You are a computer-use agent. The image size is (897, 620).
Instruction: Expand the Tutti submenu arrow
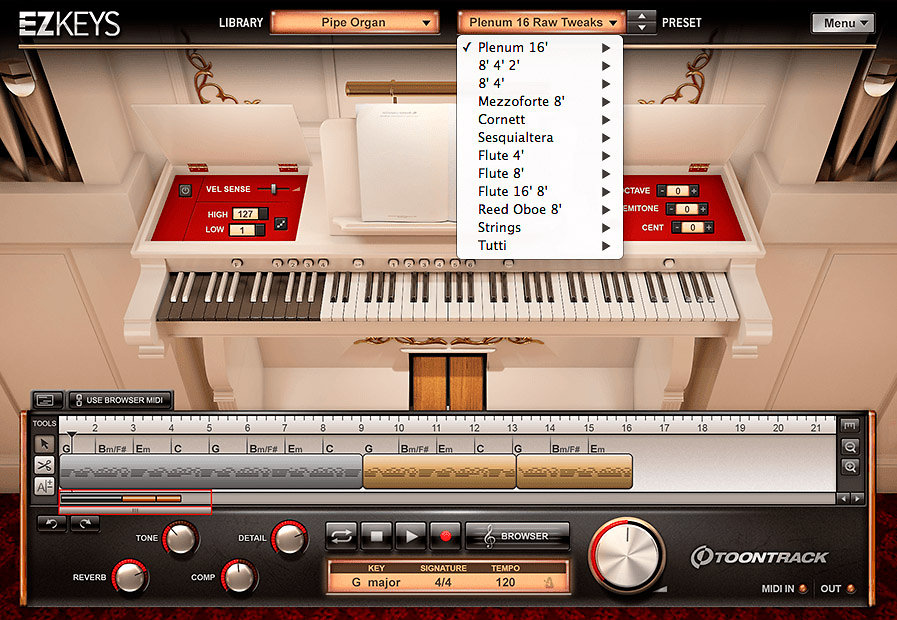click(606, 246)
